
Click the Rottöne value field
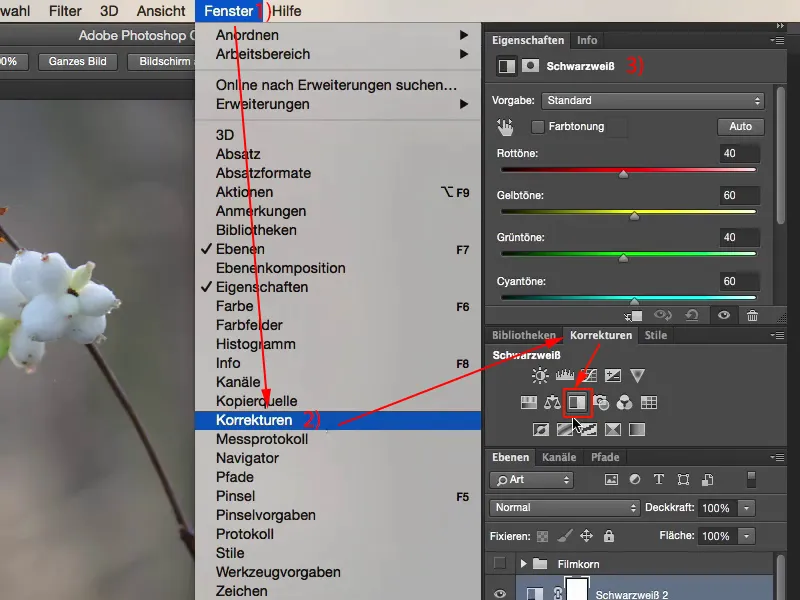[x=739, y=154]
